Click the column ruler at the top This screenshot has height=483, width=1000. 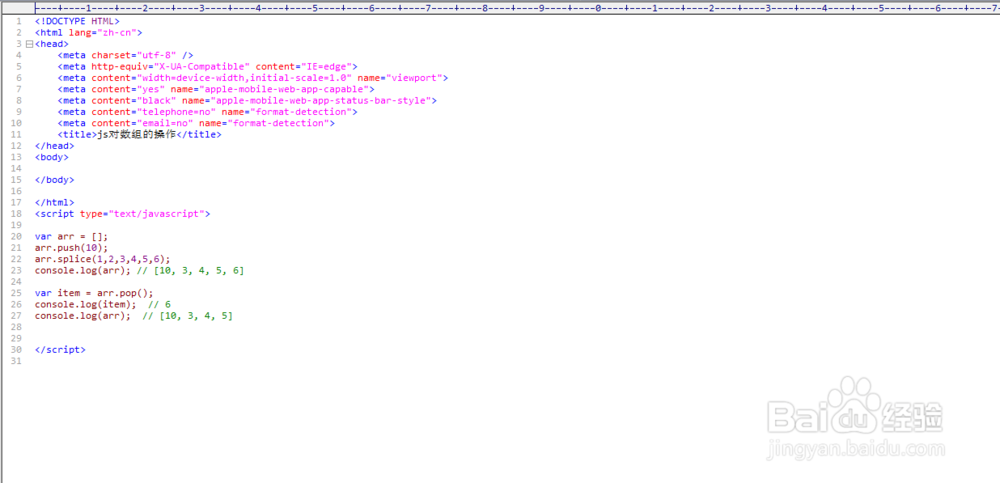tap(517, 9)
